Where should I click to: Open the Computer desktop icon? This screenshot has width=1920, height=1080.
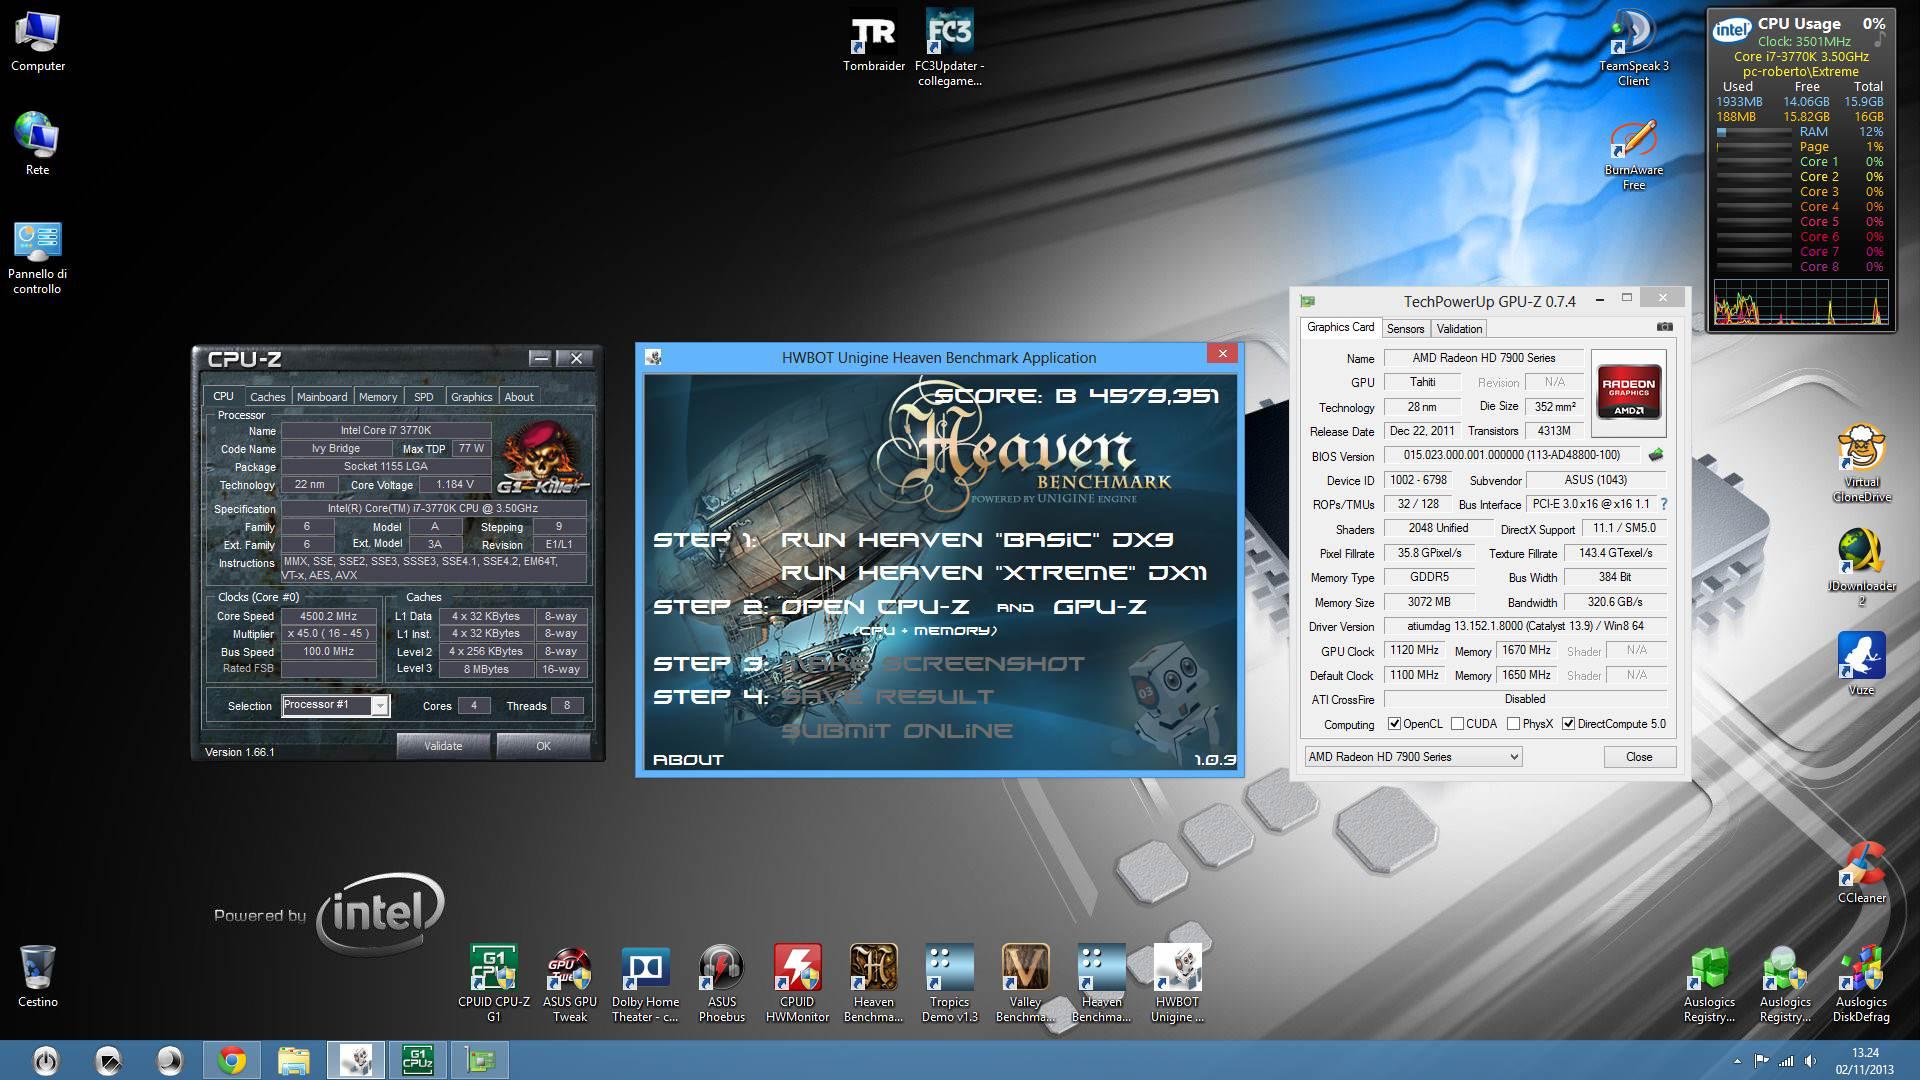(x=37, y=42)
